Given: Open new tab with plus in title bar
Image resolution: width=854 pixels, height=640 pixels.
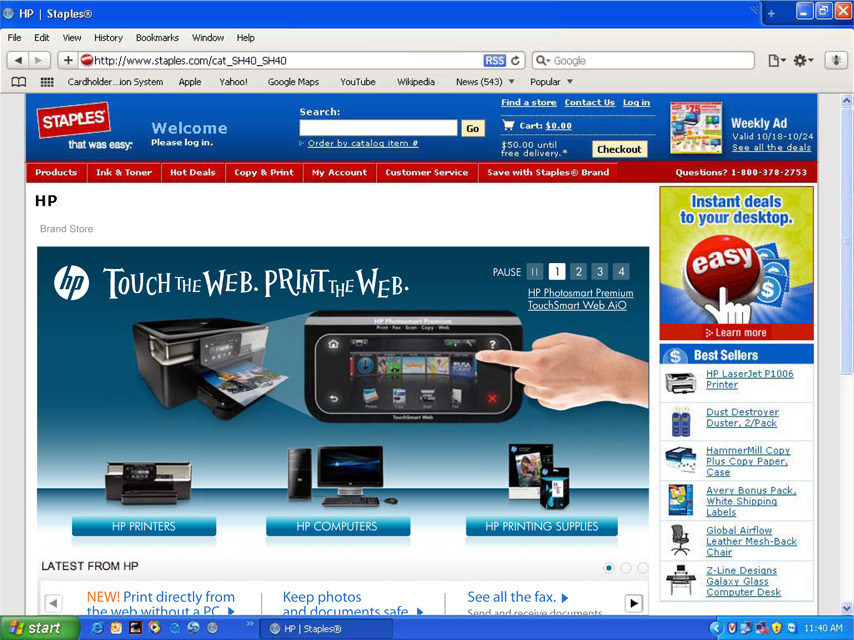Looking at the screenshot, I should 771,14.
